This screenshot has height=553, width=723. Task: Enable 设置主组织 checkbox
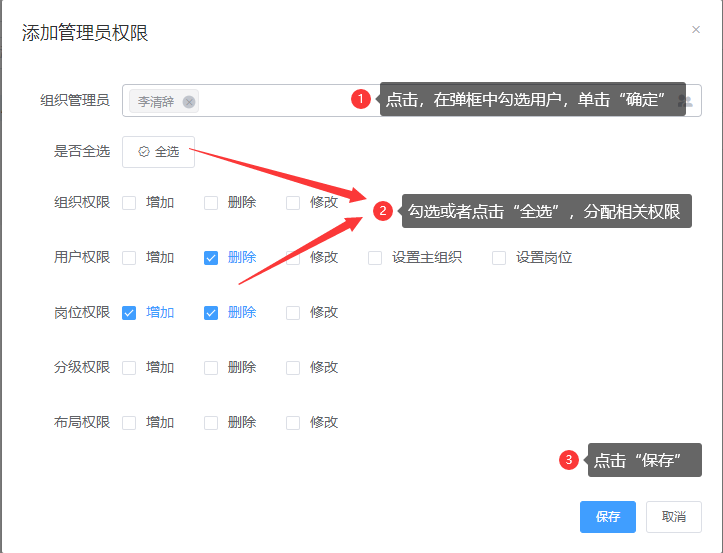[x=375, y=258]
